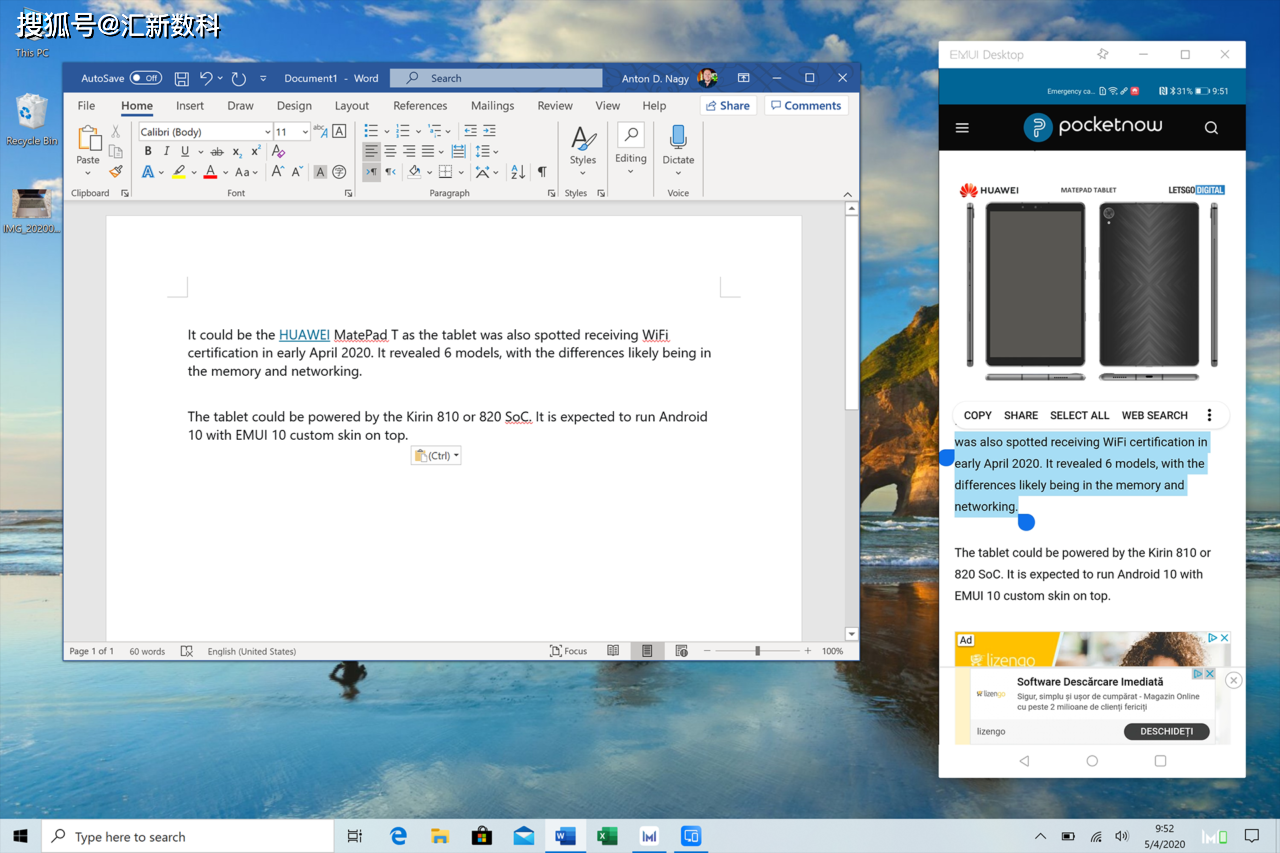This screenshot has height=853, width=1280.
Task: Click the Strikethrough formatting icon
Action: (x=217, y=152)
